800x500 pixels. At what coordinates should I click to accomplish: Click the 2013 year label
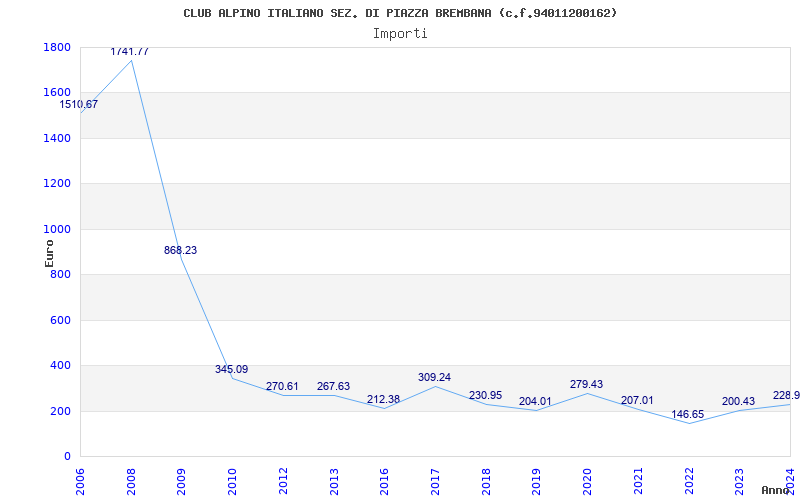point(334,482)
